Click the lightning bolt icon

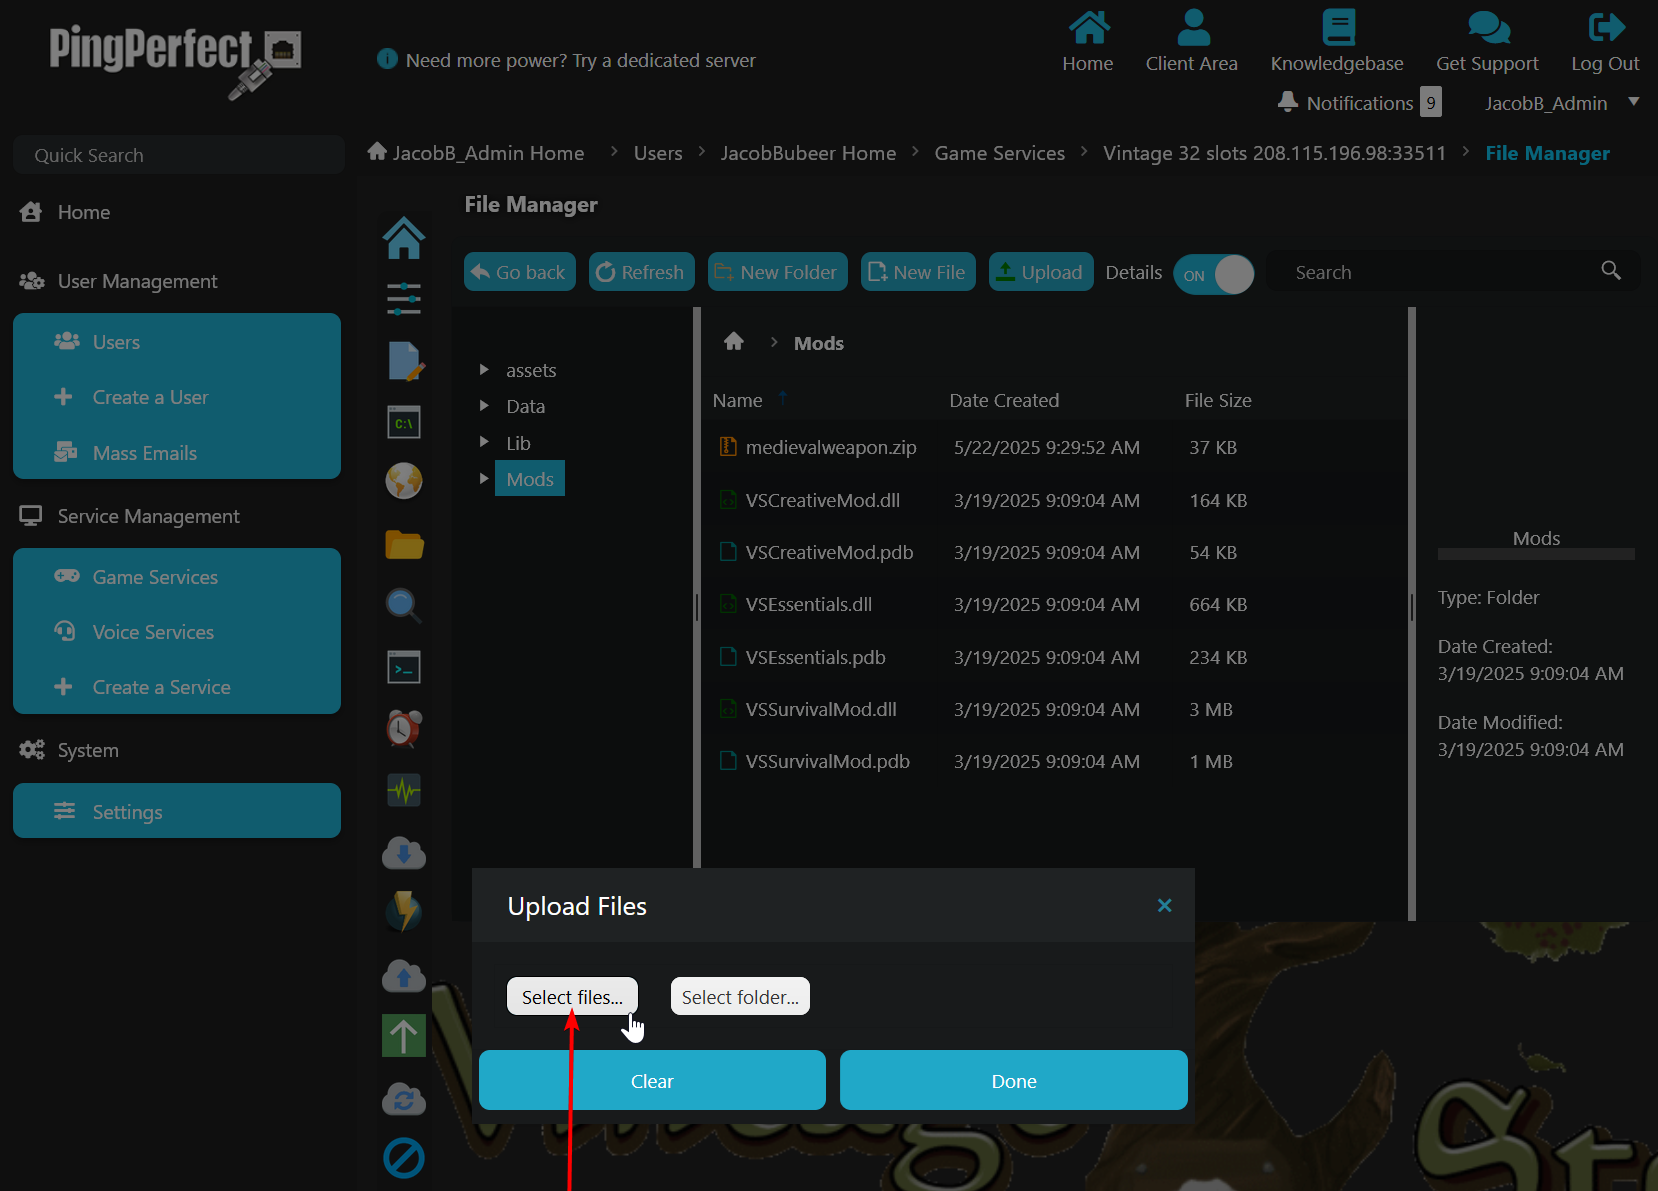tap(404, 911)
